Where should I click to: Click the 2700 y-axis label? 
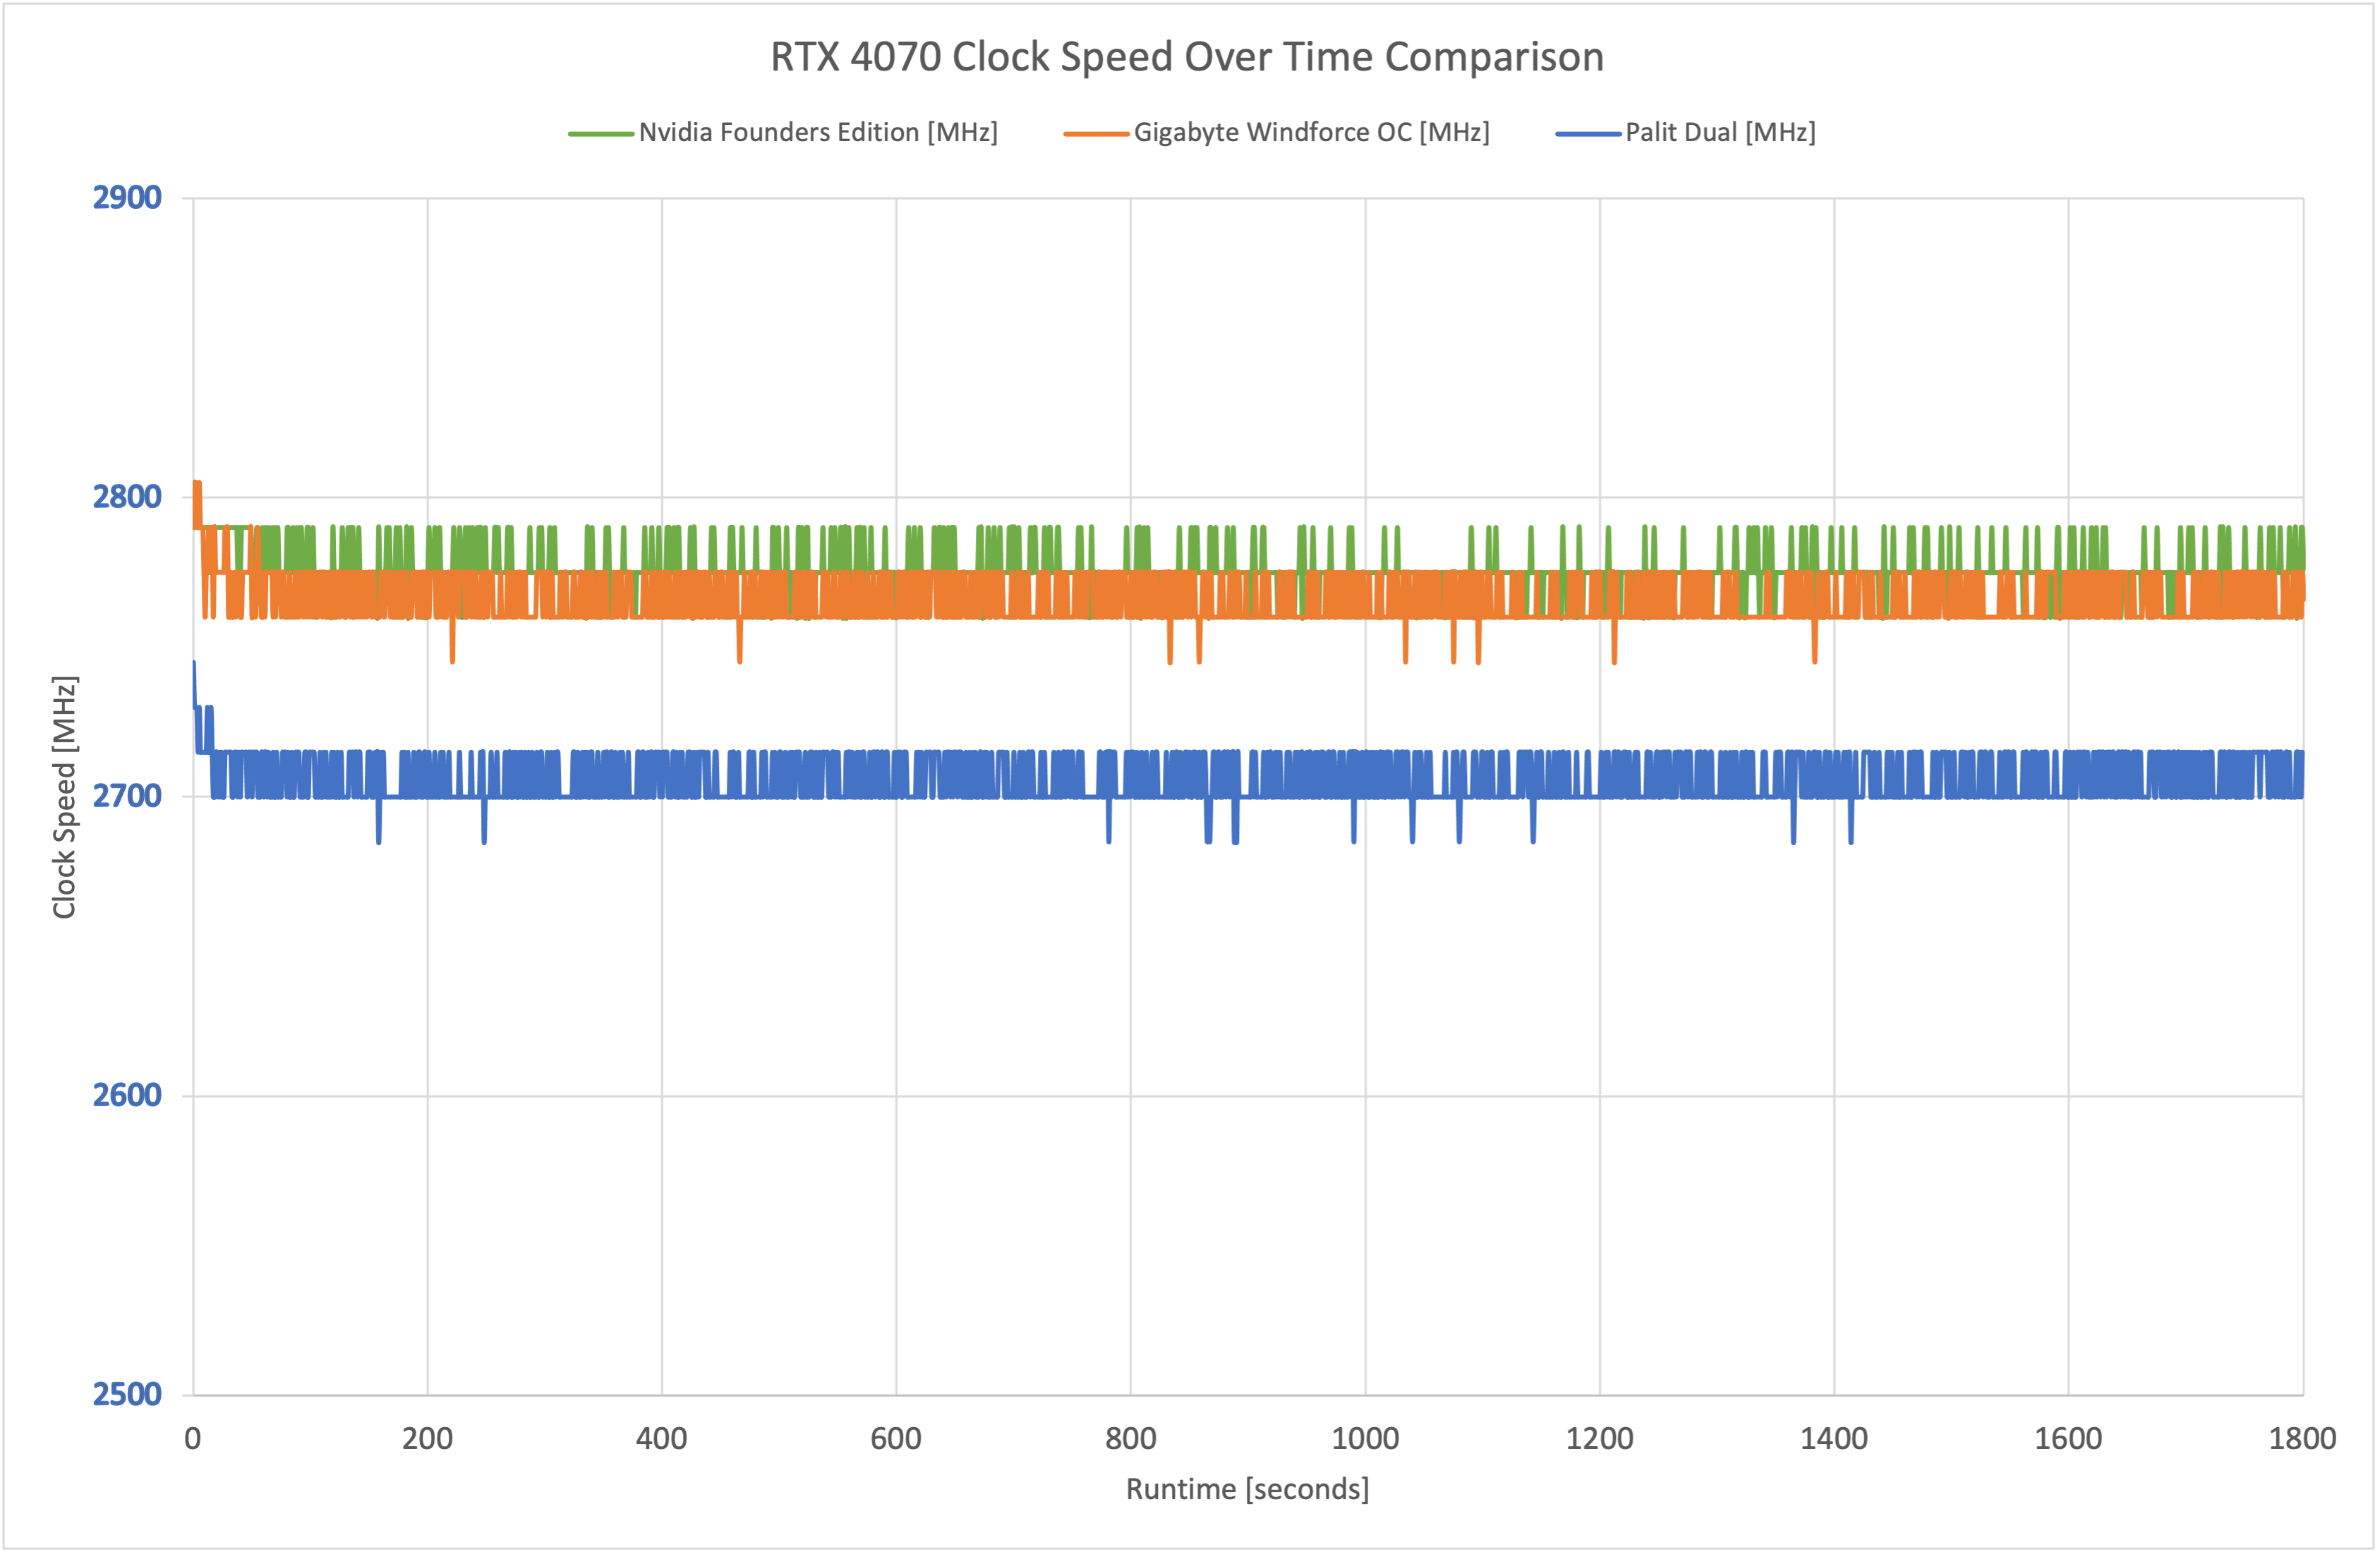(x=127, y=796)
